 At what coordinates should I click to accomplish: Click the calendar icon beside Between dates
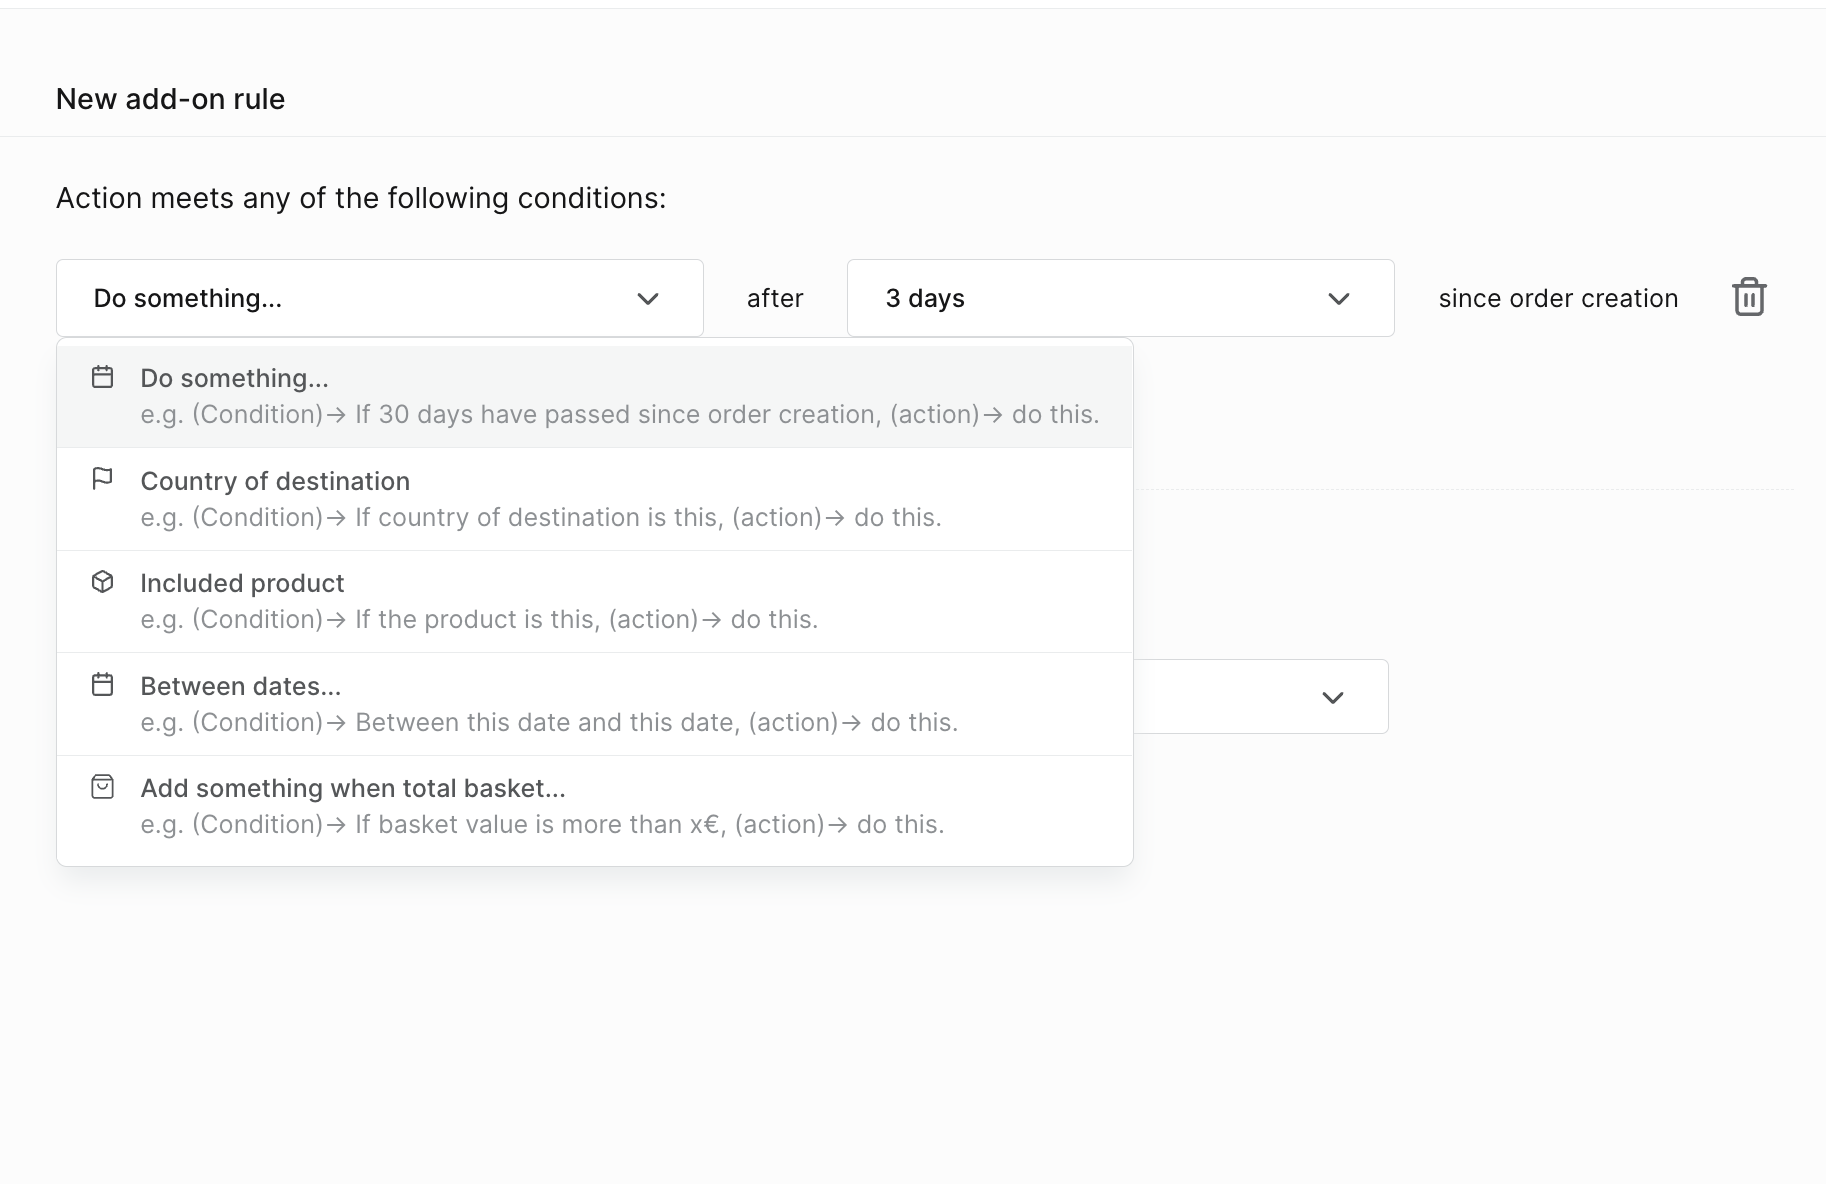tap(102, 685)
